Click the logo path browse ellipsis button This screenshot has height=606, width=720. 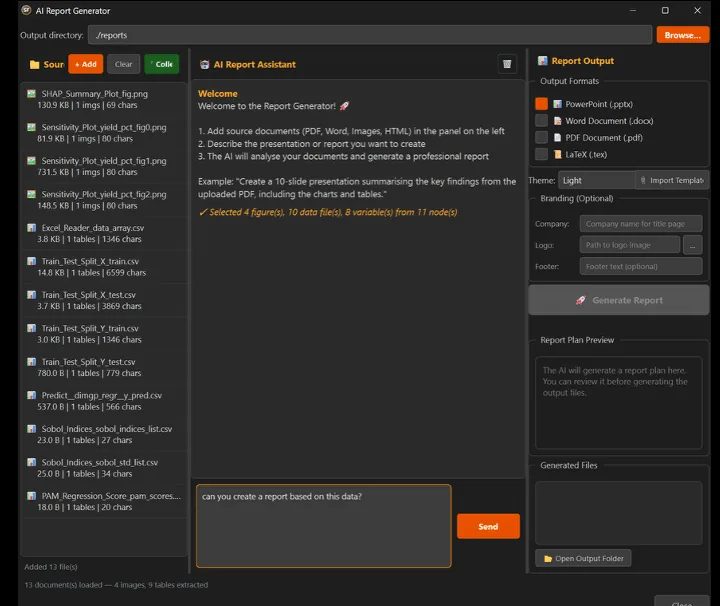692,245
